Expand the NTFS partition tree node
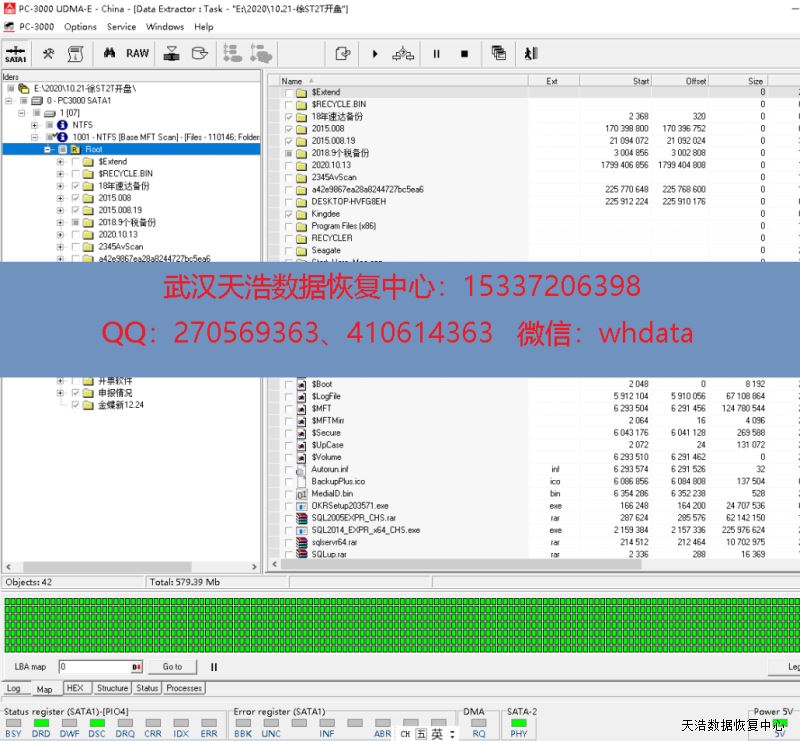The image size is (800, 741). pyautogui.click(x=35, y=125)
